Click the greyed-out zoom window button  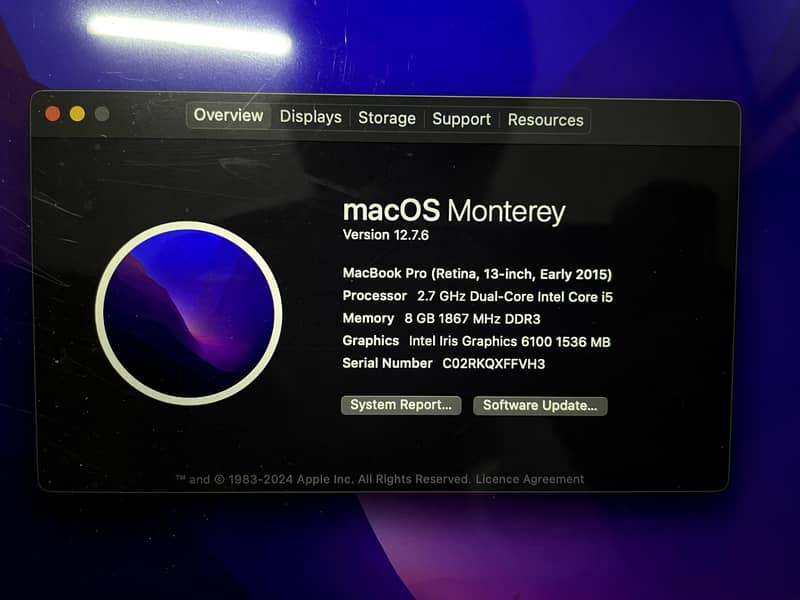coord(102,113)
